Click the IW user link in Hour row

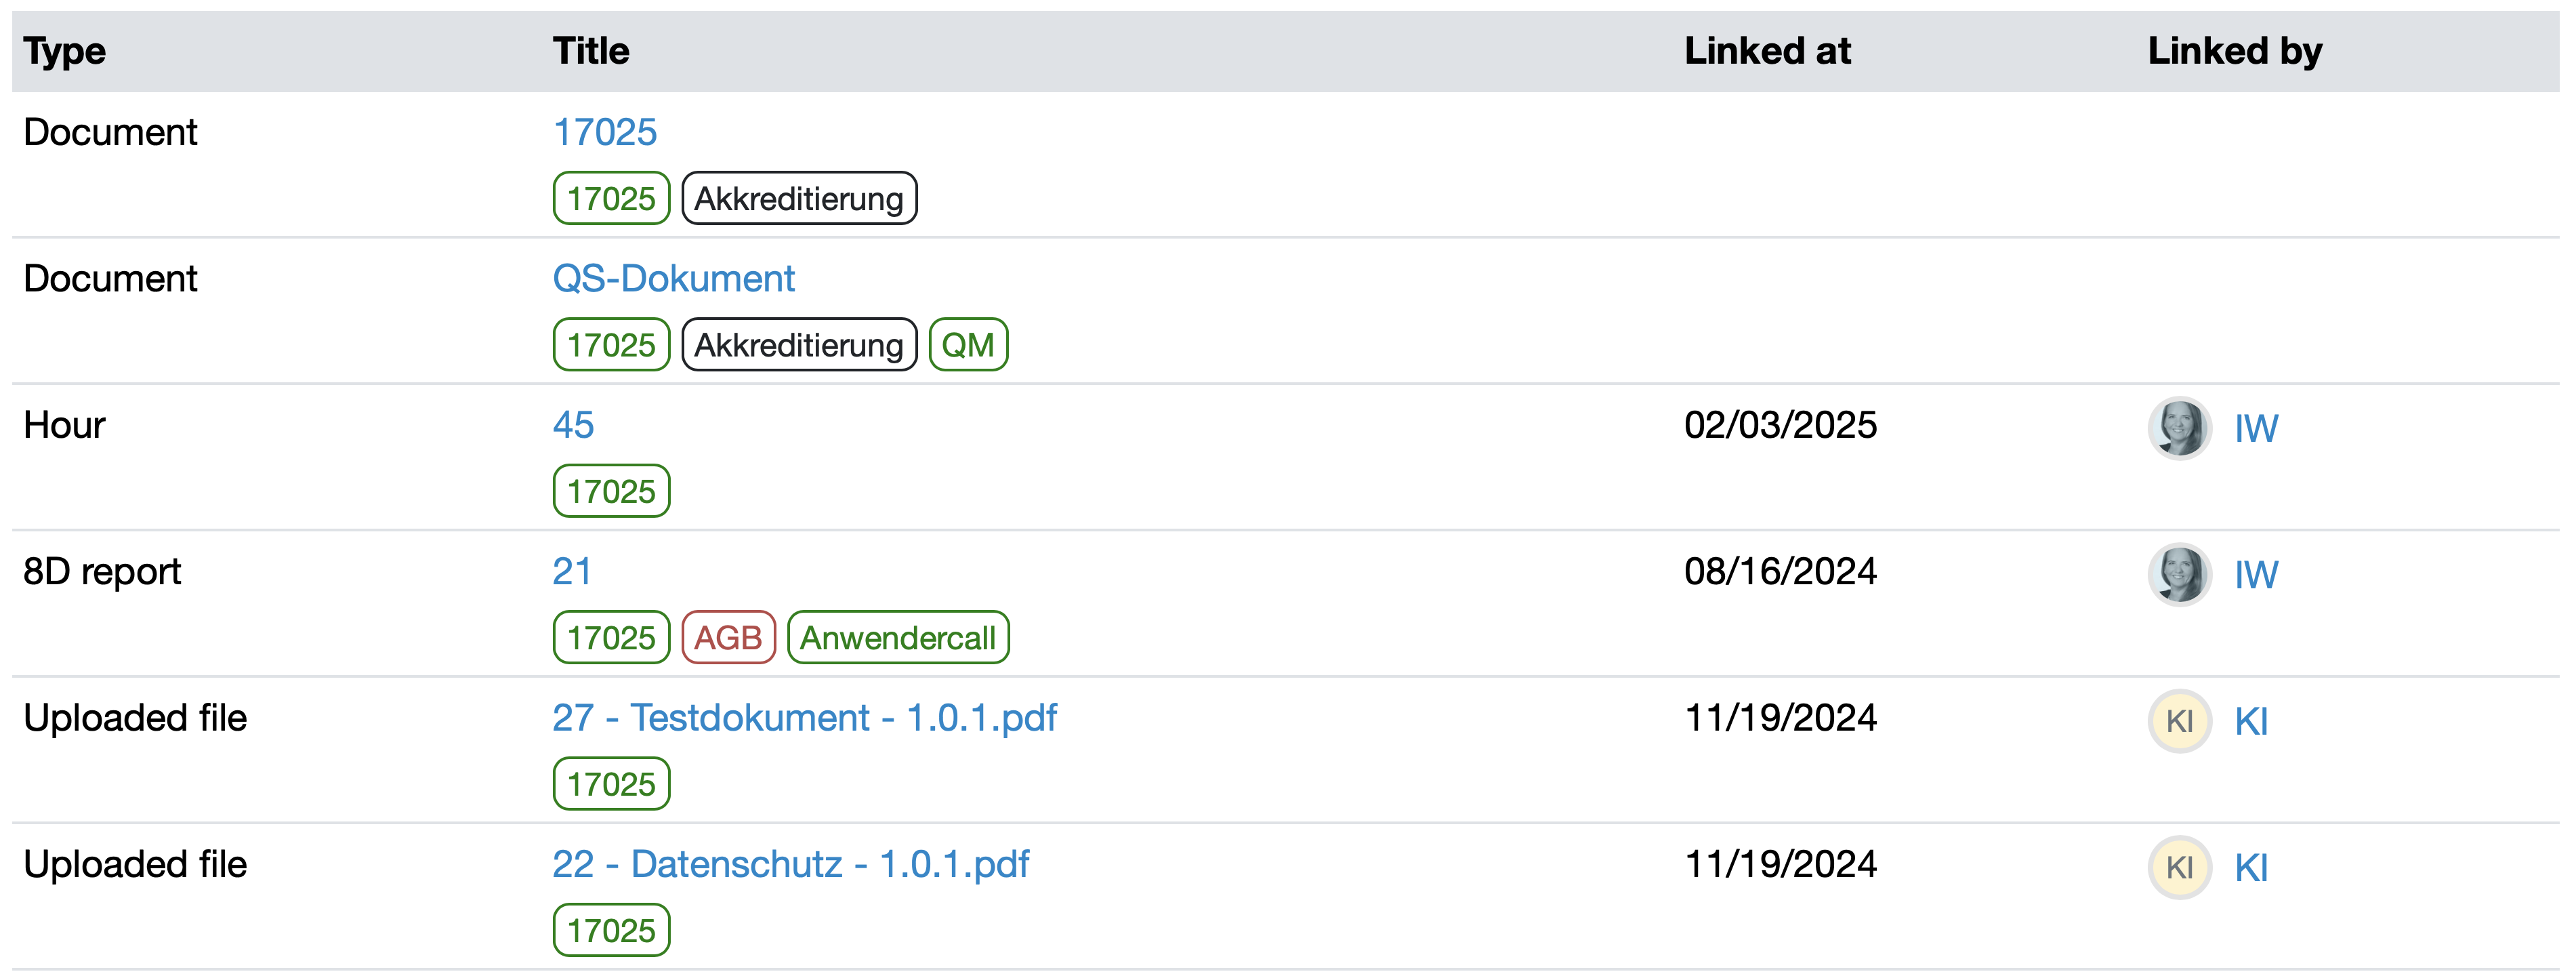(x=2256, y=429)
